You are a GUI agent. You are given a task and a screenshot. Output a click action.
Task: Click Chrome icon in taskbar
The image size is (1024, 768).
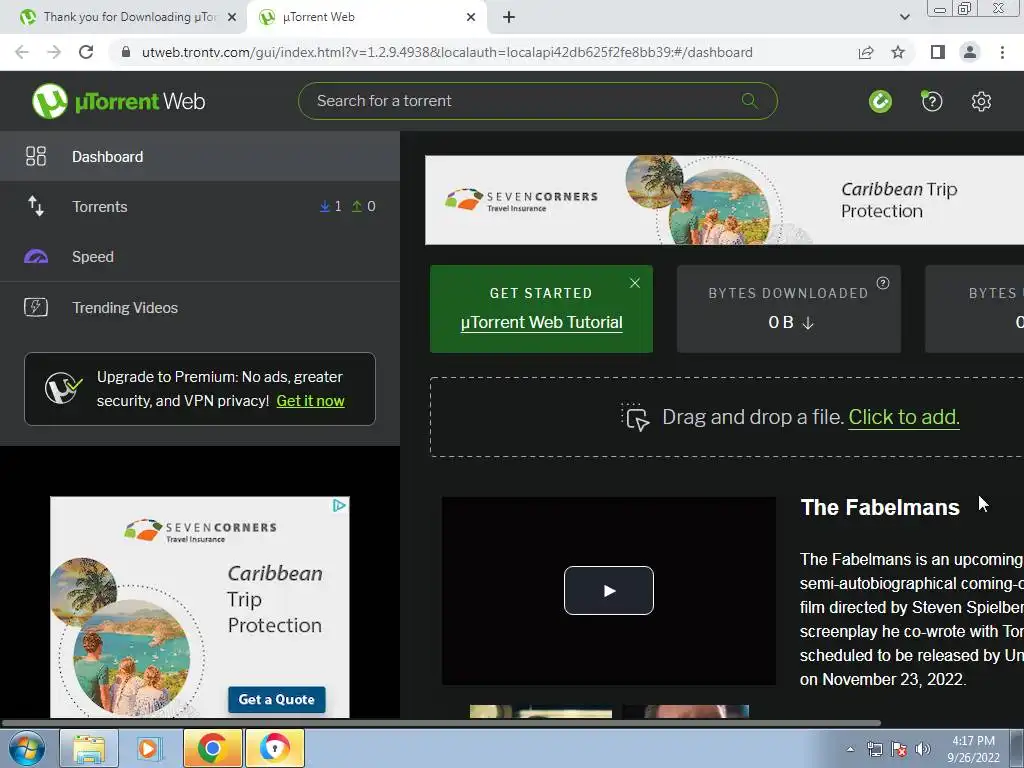coord(212,748)
